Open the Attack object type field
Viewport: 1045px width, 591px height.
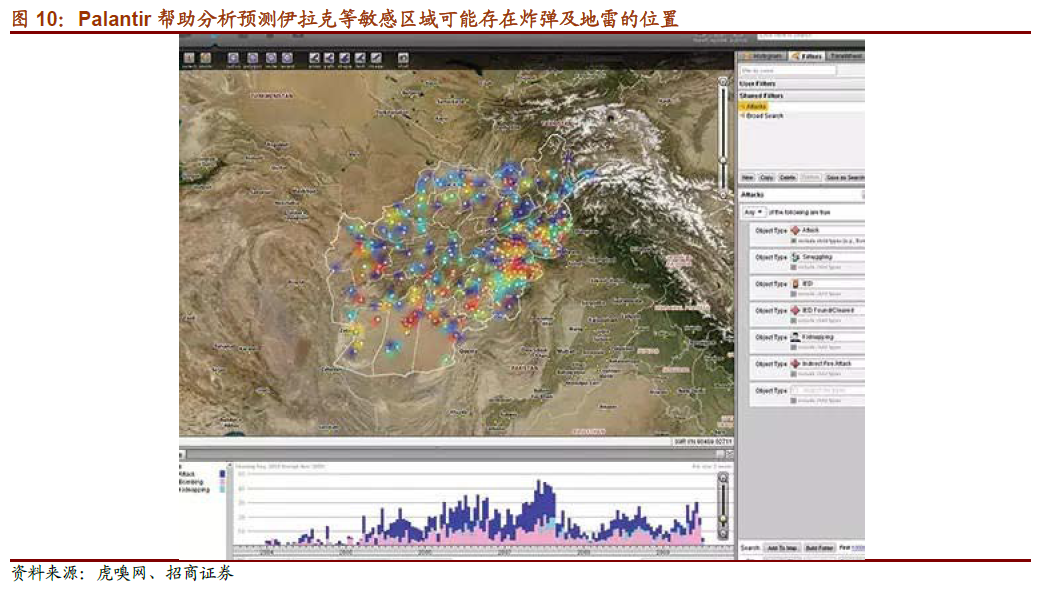(x=827, y=231)
